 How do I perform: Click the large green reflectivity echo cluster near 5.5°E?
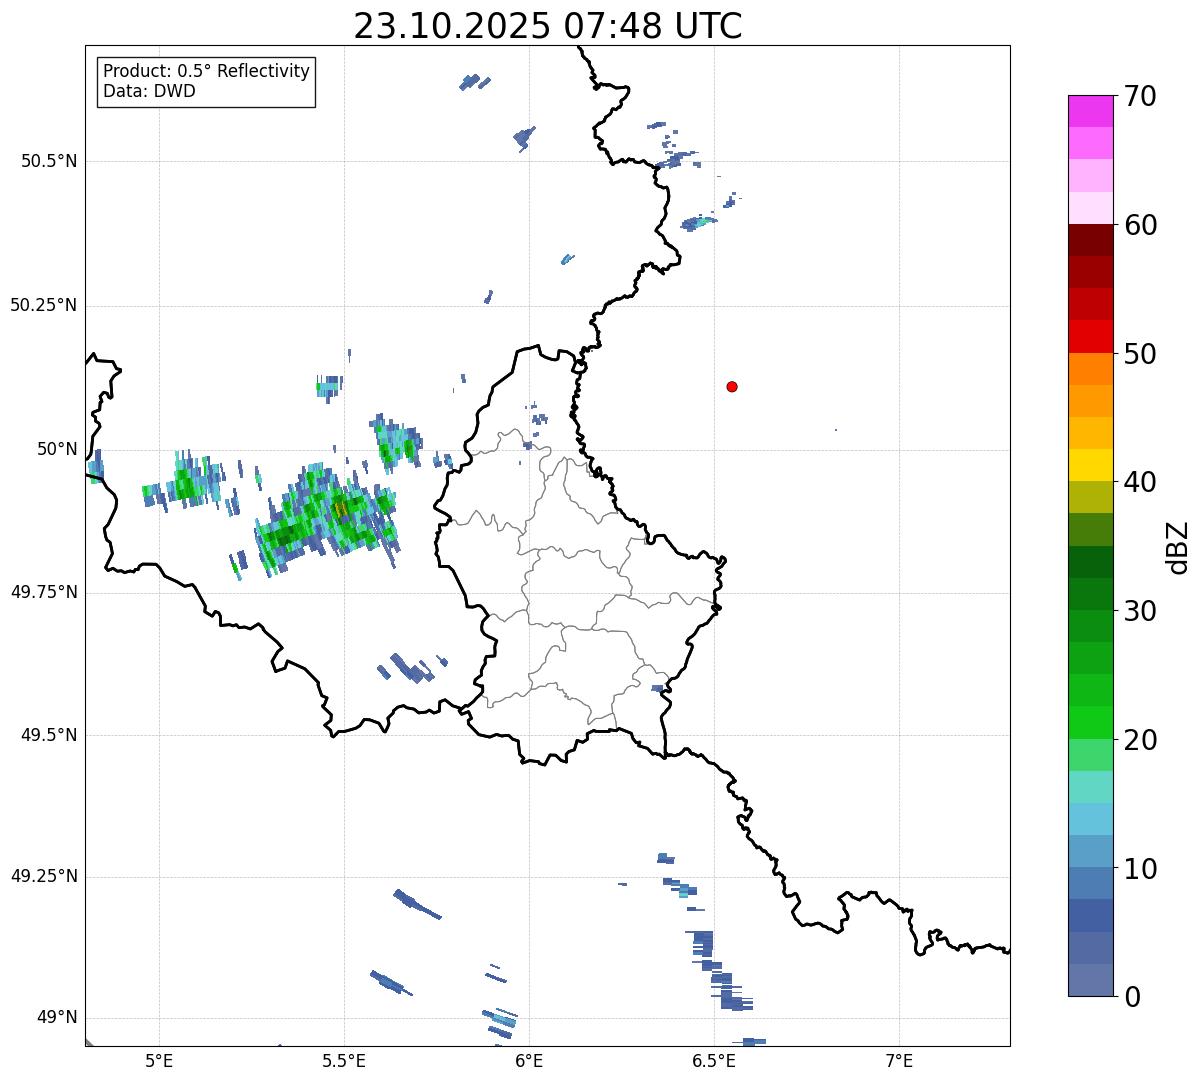pyautogui.click(x=325, y=518)
